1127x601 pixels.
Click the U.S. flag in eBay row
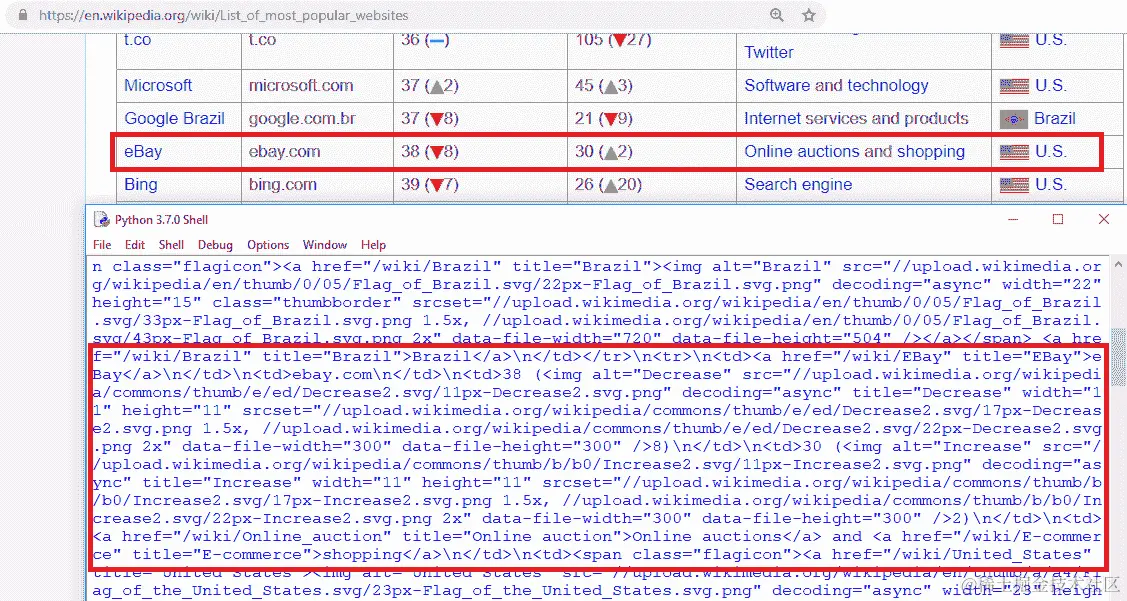coord(1014,152)
